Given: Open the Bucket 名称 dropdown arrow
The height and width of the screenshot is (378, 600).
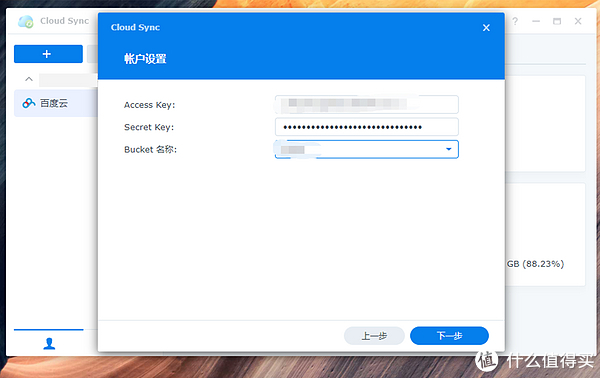Looking at the screenshot, I should [x=449, y=149].
